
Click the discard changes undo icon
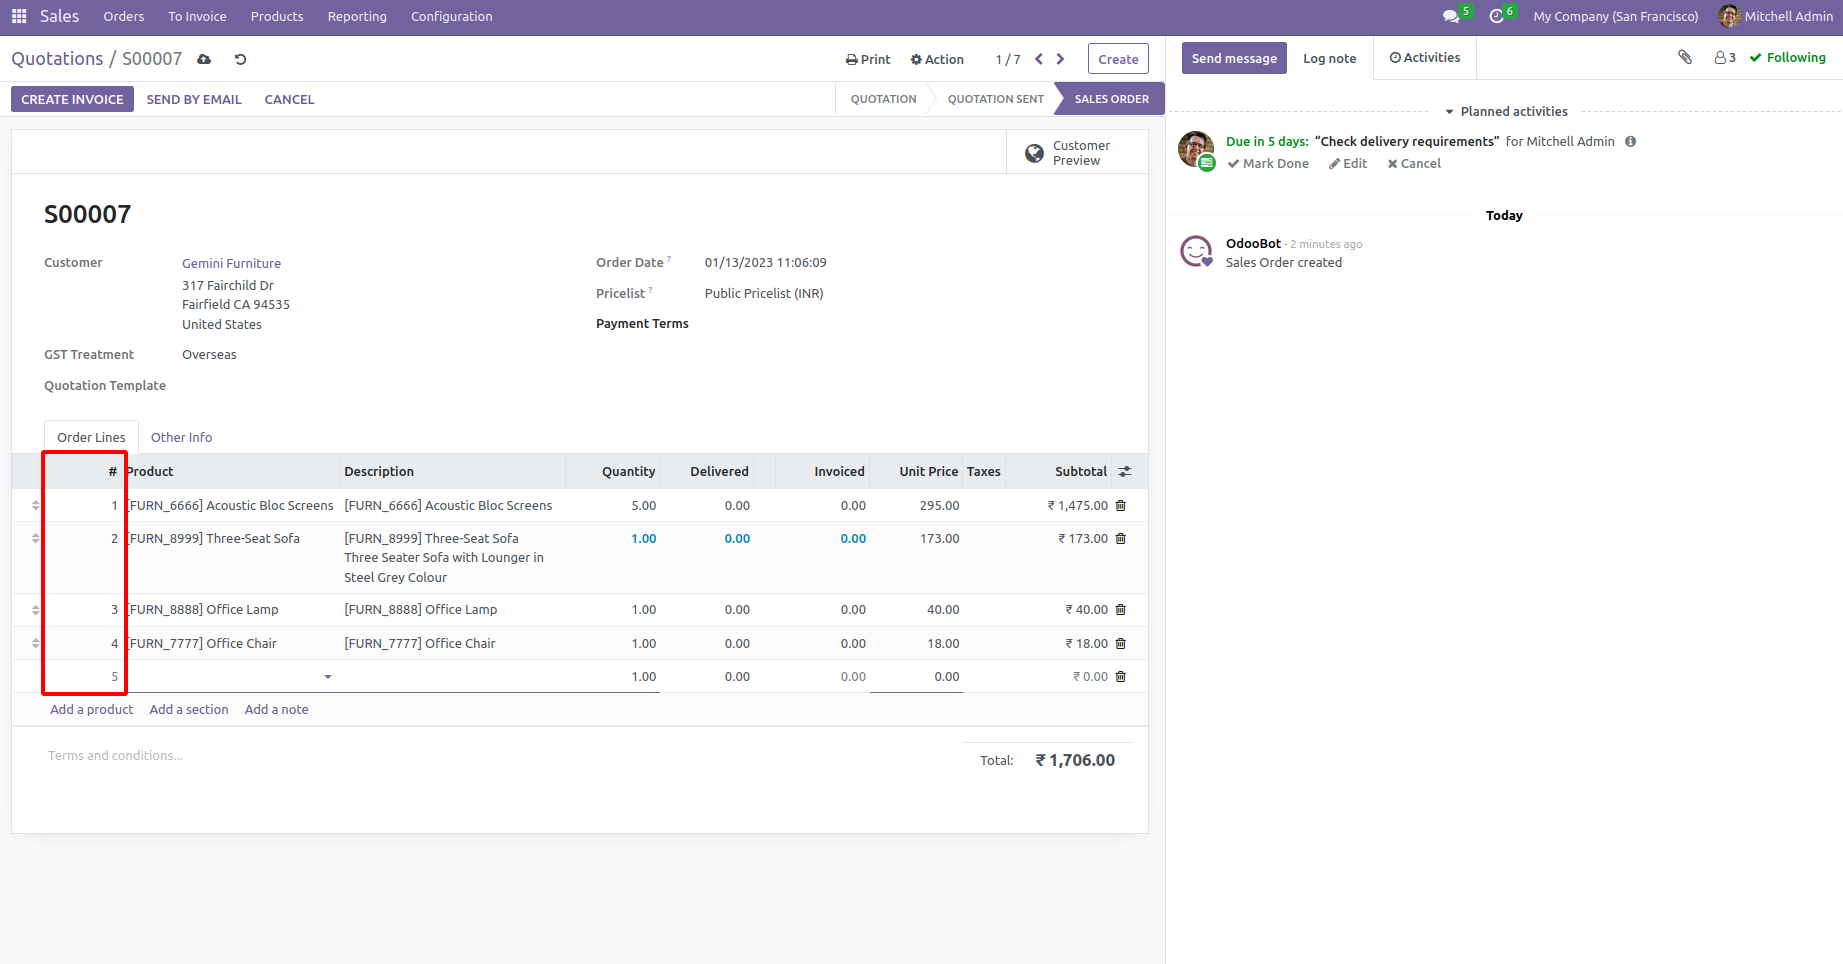tap(240, 59)
